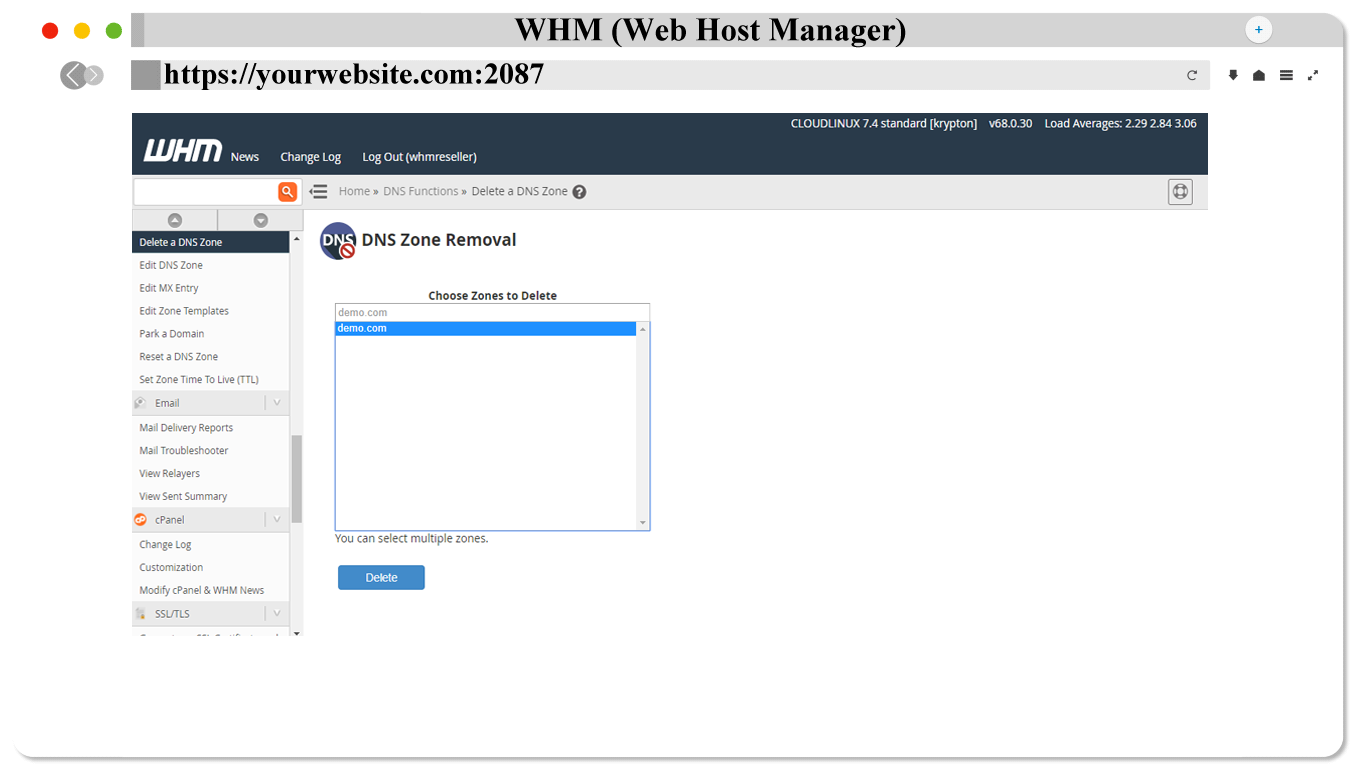Screen dimensions: 1362x769
Task: Open View Sent Summary
Action: coord(183,497)
